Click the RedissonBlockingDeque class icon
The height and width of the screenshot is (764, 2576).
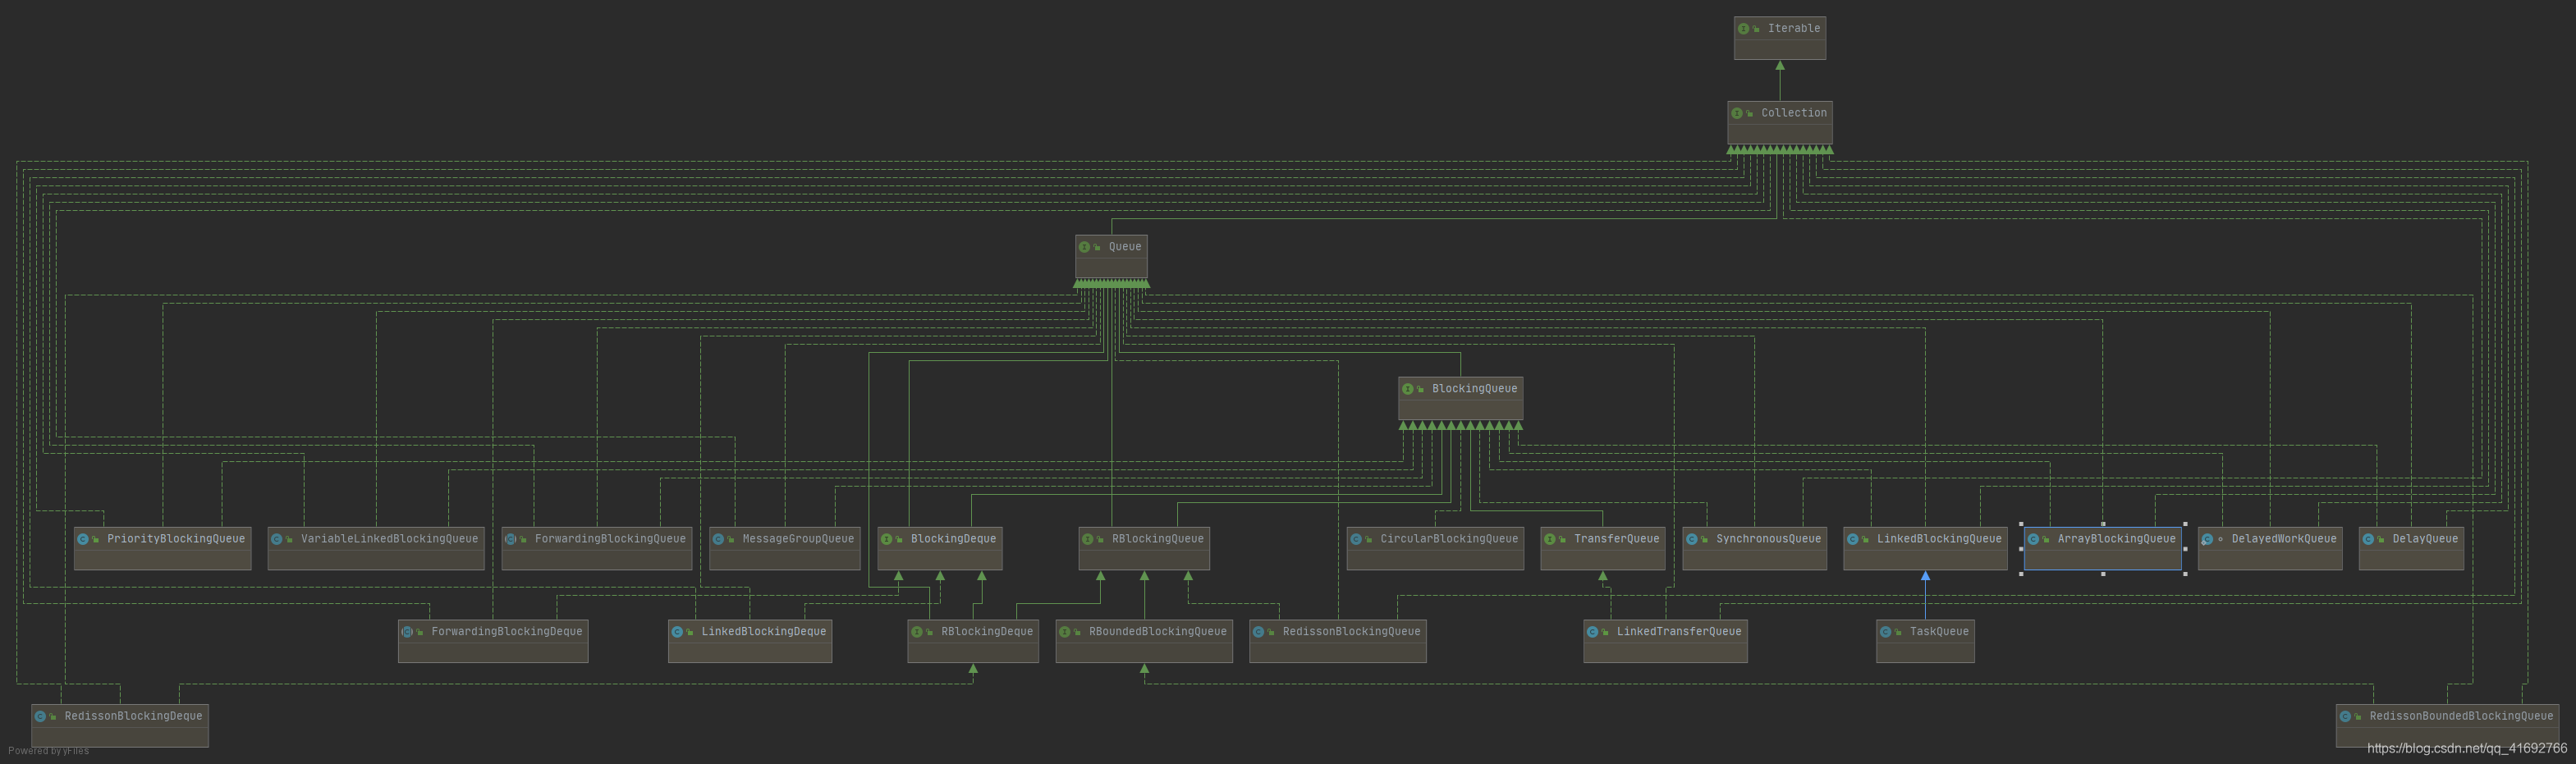click(x=40, y=716)
